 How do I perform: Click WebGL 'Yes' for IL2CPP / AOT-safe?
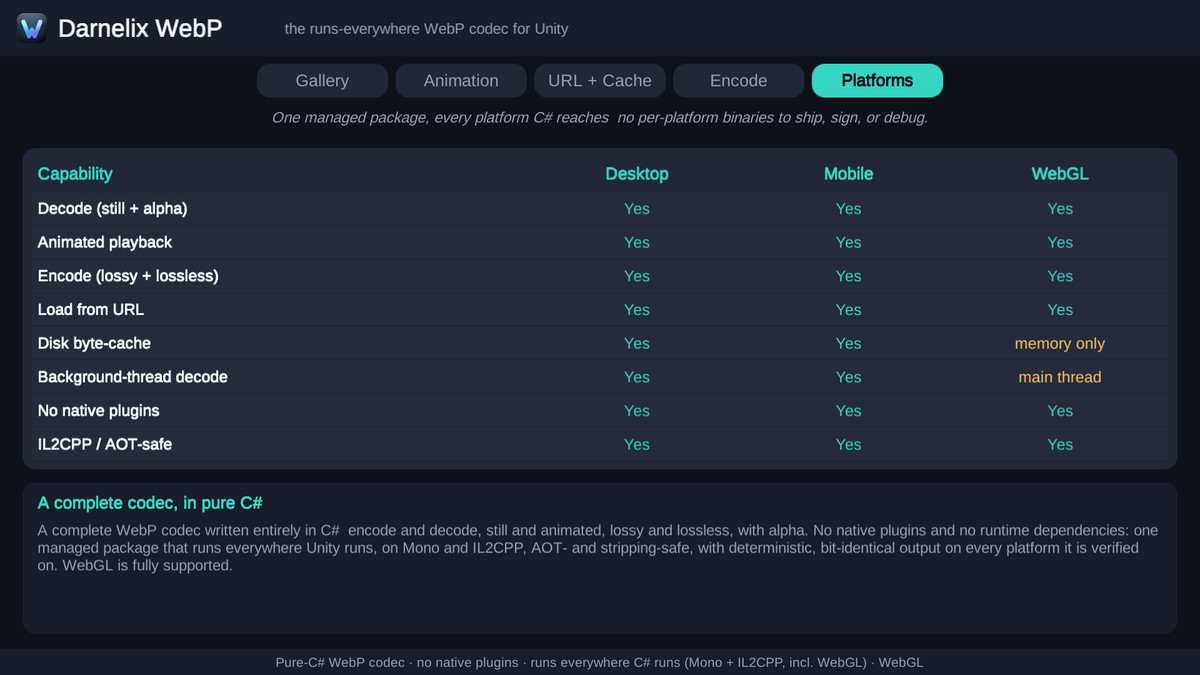[x=1060, y=444]
